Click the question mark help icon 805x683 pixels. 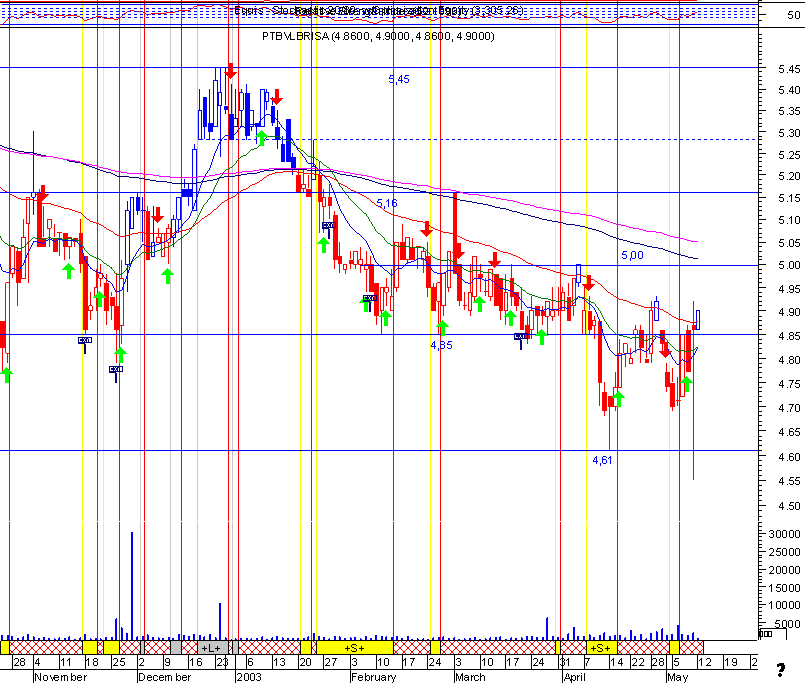[780, 669]
